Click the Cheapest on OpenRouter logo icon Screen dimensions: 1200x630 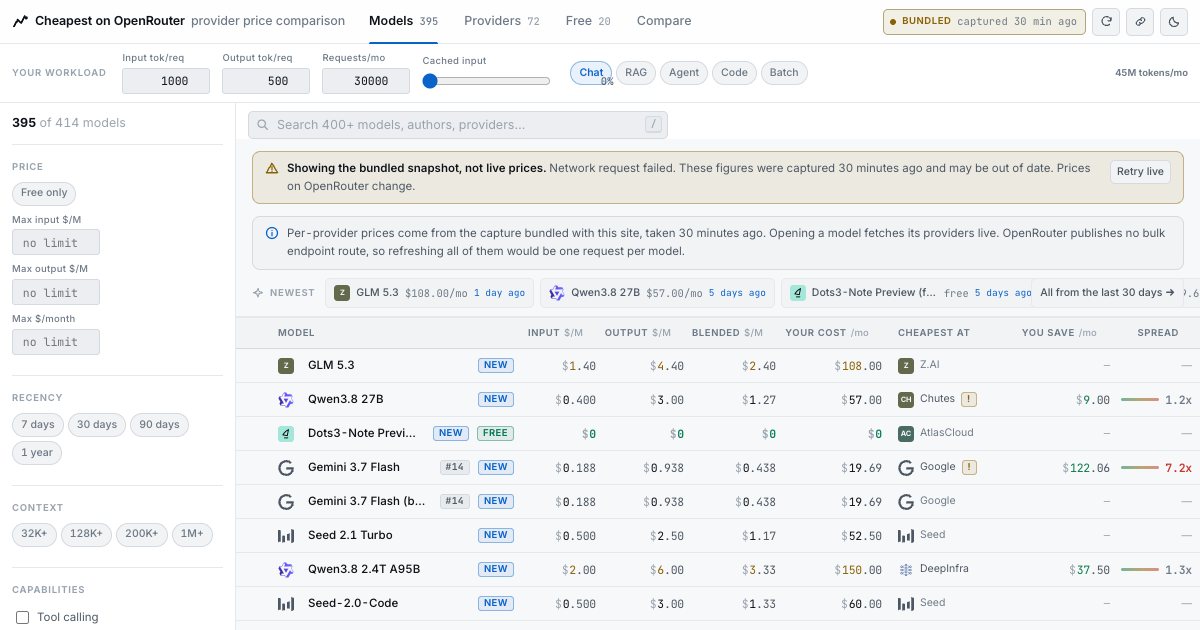coord(21,21)
